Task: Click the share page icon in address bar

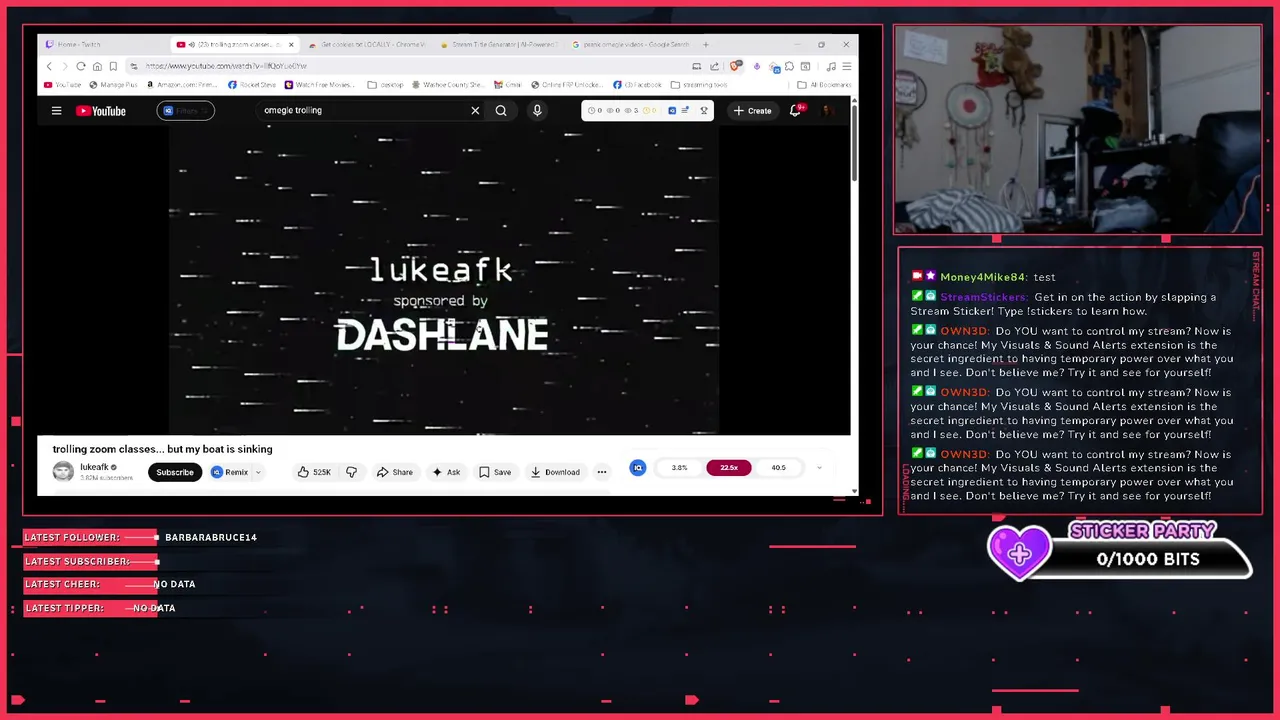Action: pos(714,66)
